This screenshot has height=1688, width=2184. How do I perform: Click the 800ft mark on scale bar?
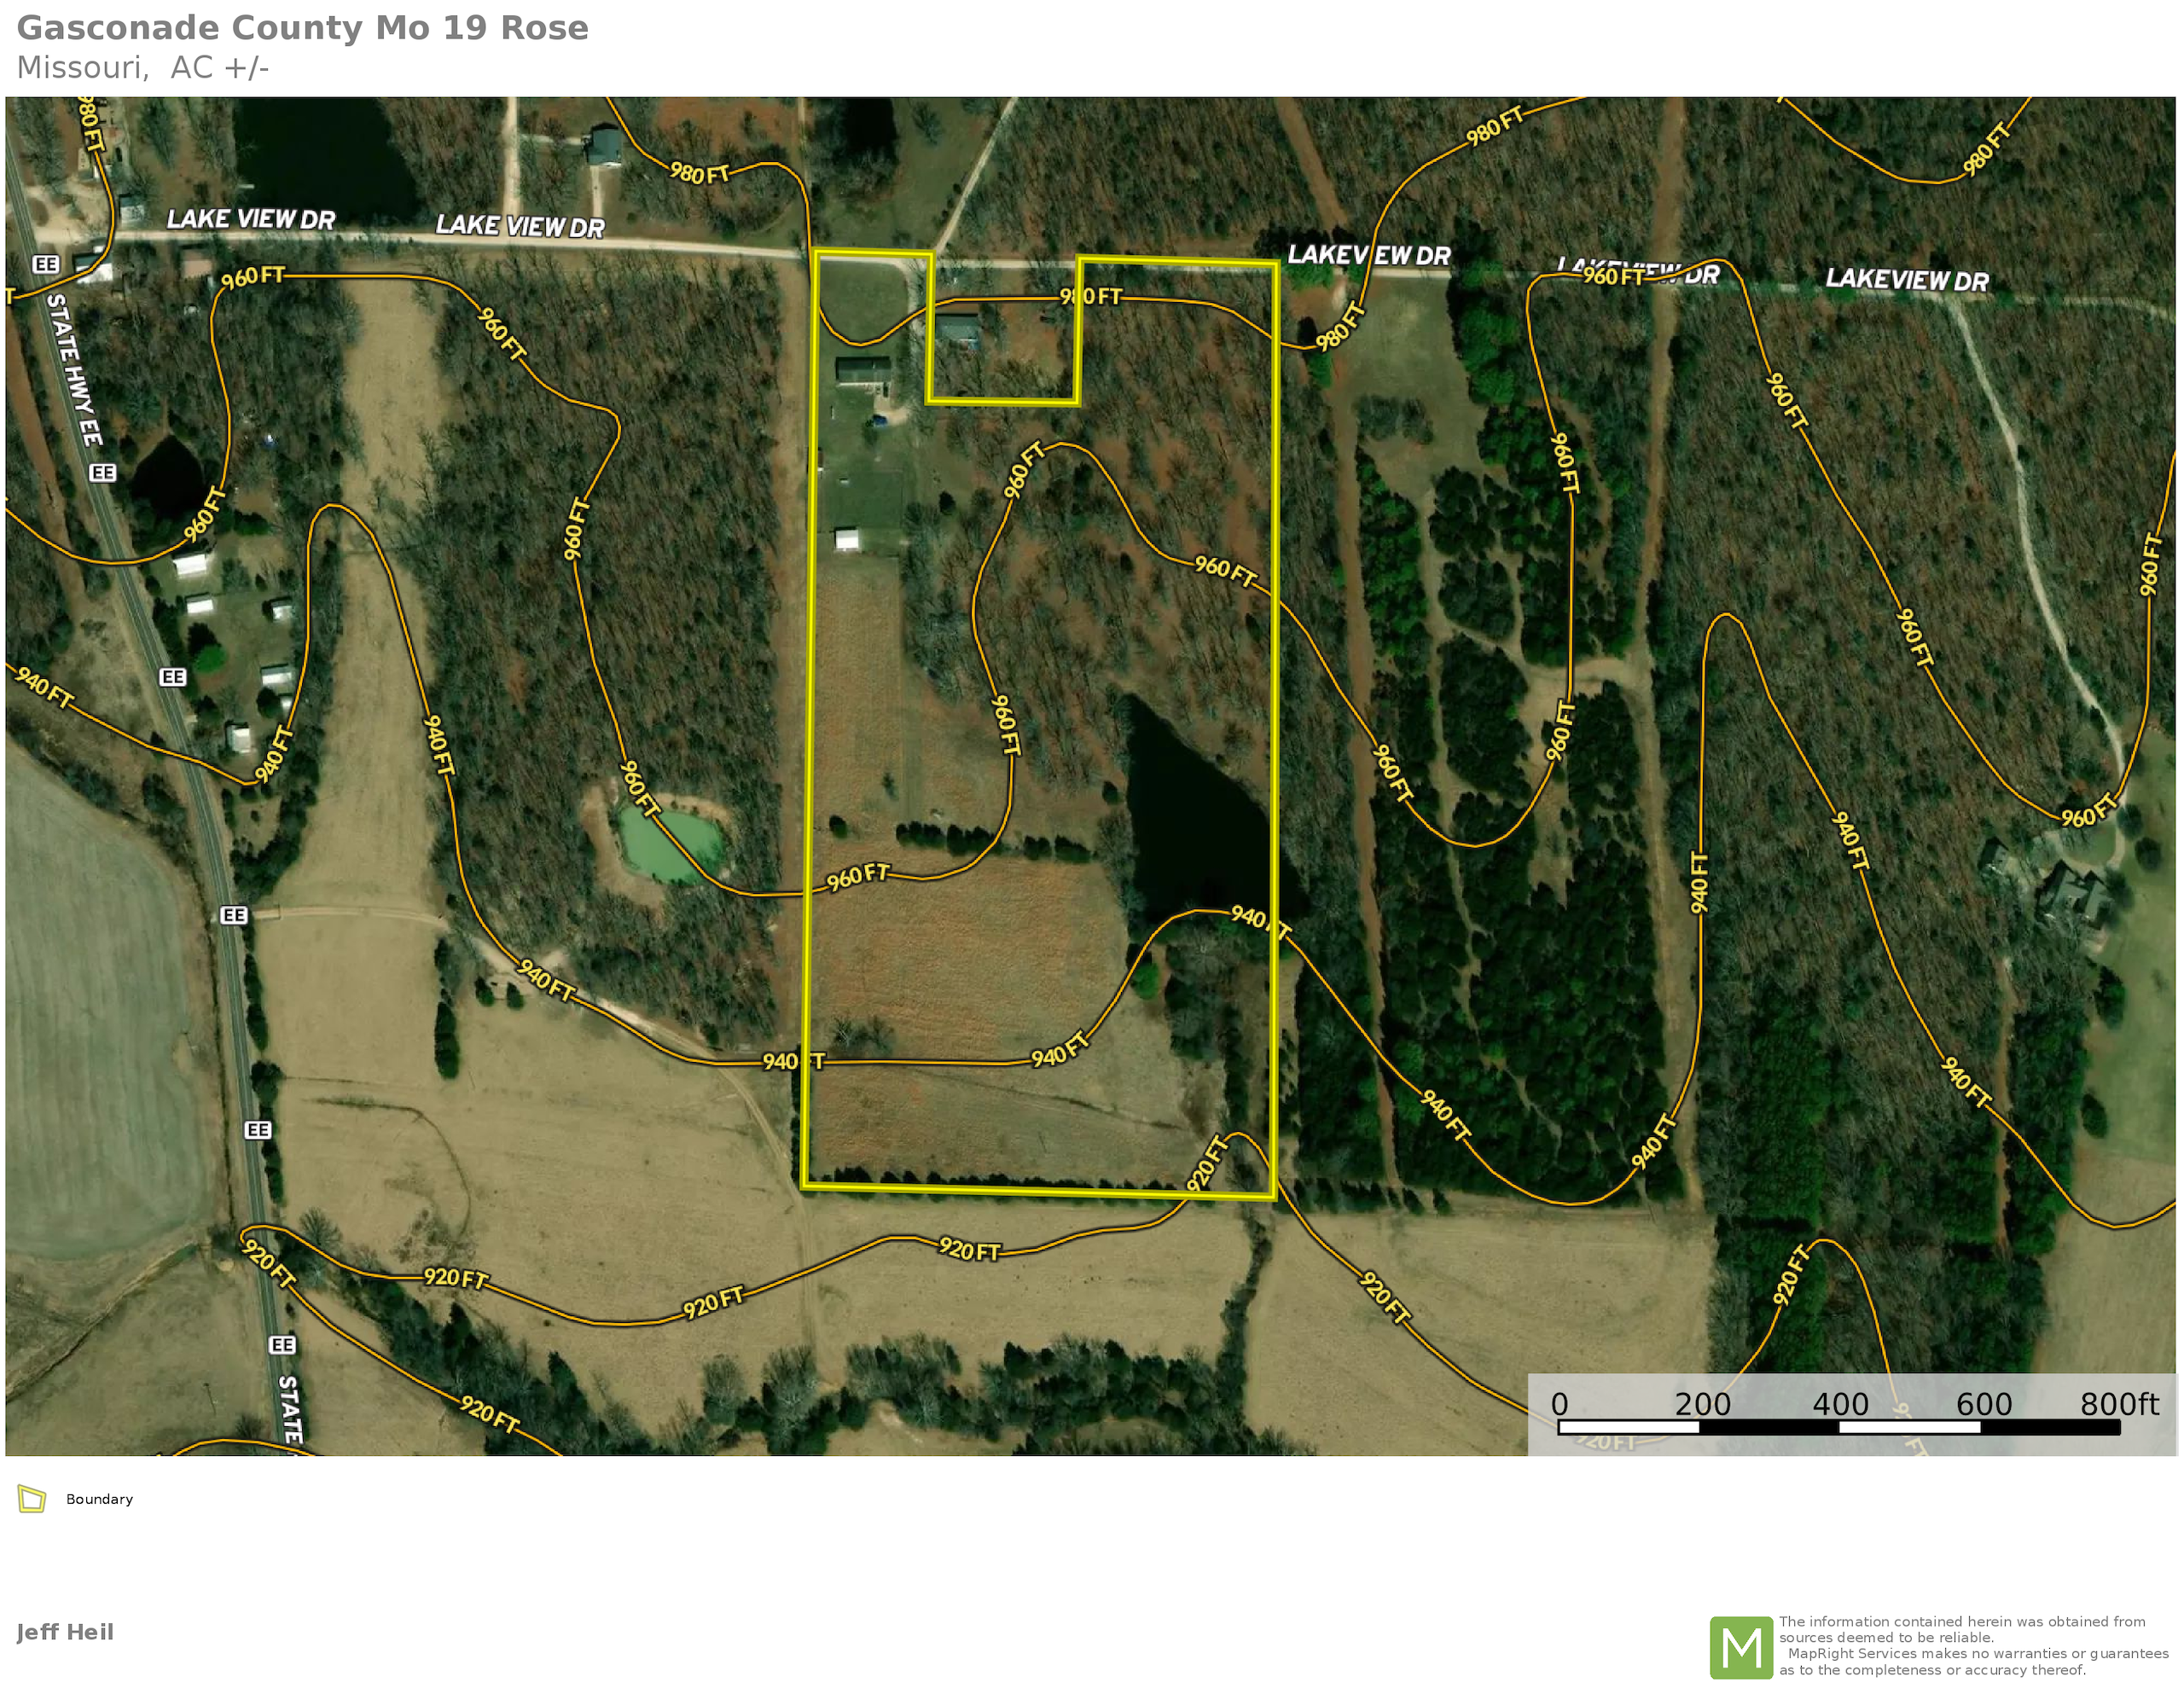2119,1404
